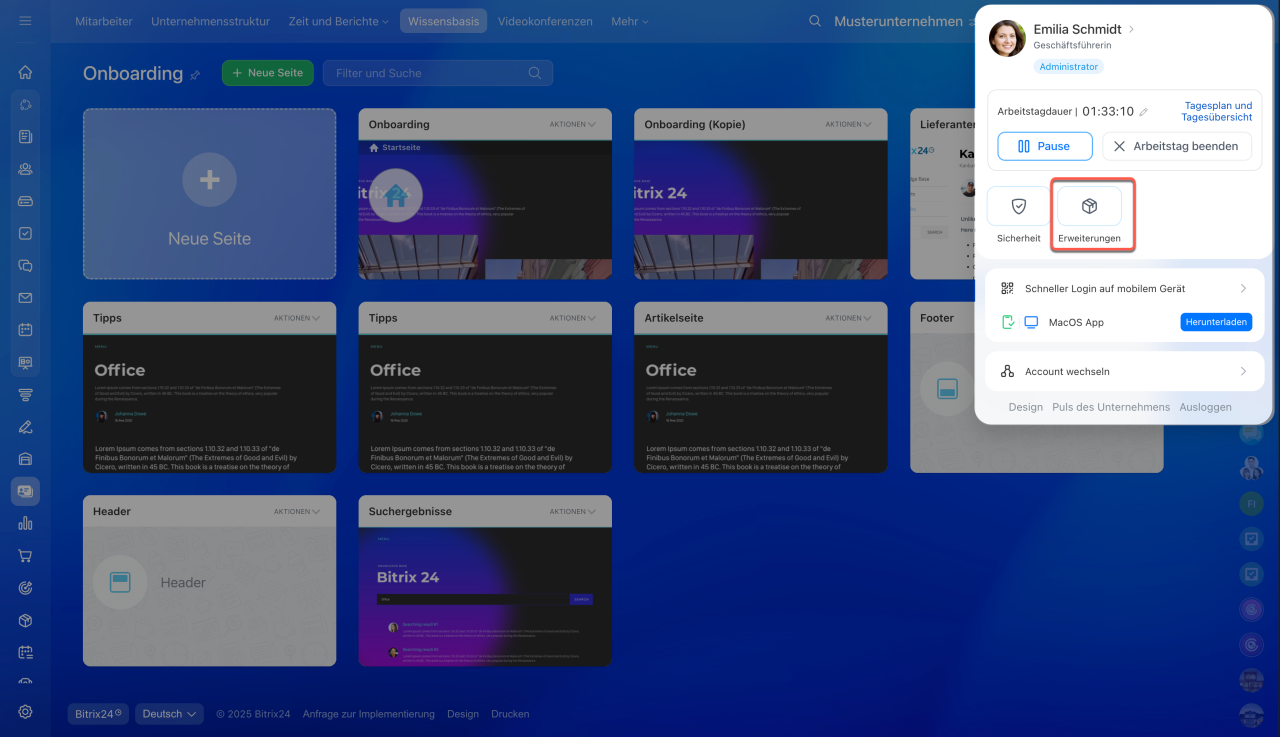
Task: Open Aktionen dropdown on Suchergebnisse card
Action: coord(573,511)
